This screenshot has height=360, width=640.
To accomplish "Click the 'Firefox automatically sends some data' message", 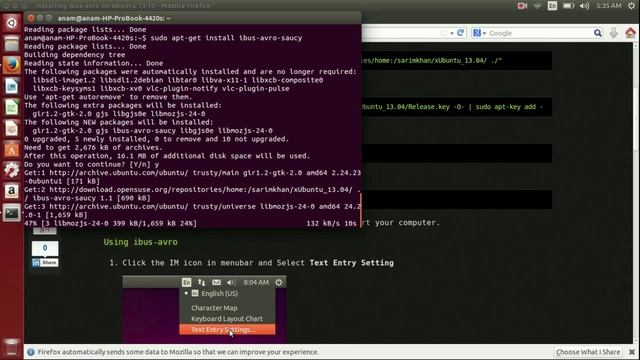I will pyautogui.click(x=178, y=352).
